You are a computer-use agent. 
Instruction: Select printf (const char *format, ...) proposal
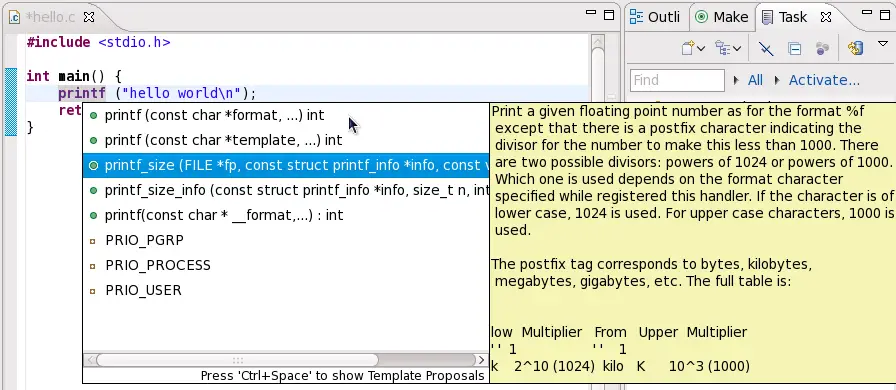tap(286, 116)
